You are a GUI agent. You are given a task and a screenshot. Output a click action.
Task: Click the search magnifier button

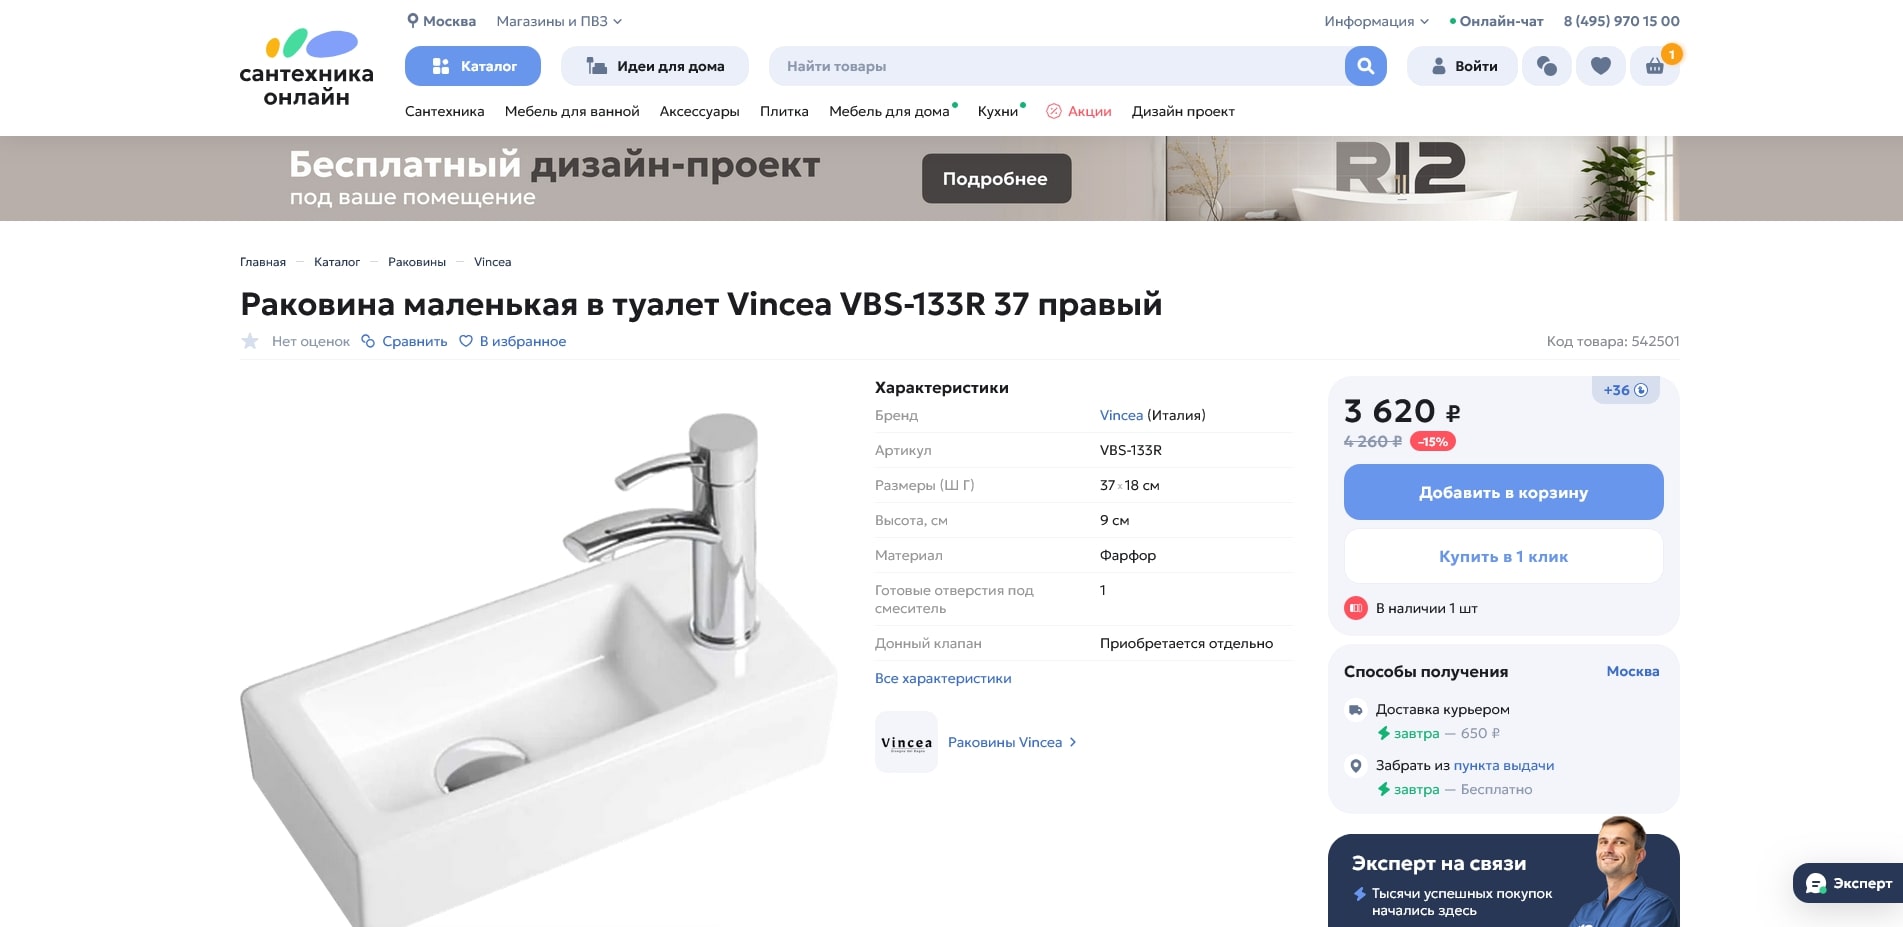click(x=1365, y=66)
